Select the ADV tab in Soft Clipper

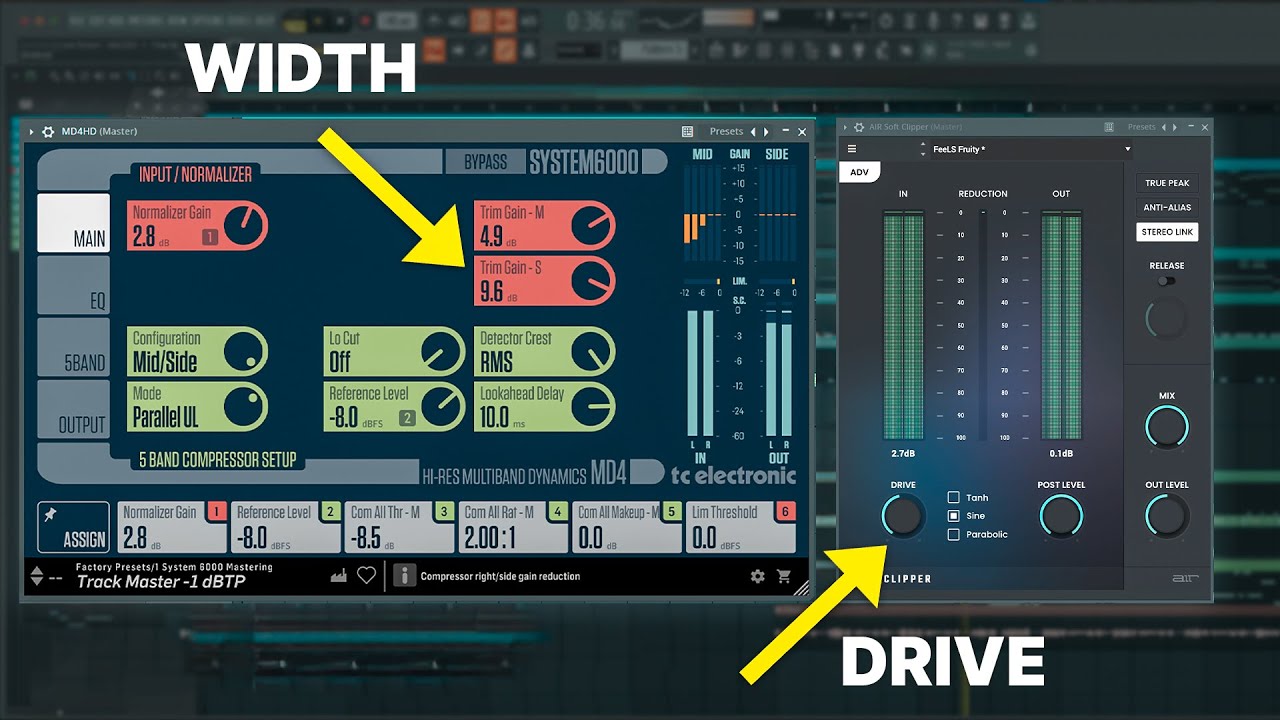point(860,172)
